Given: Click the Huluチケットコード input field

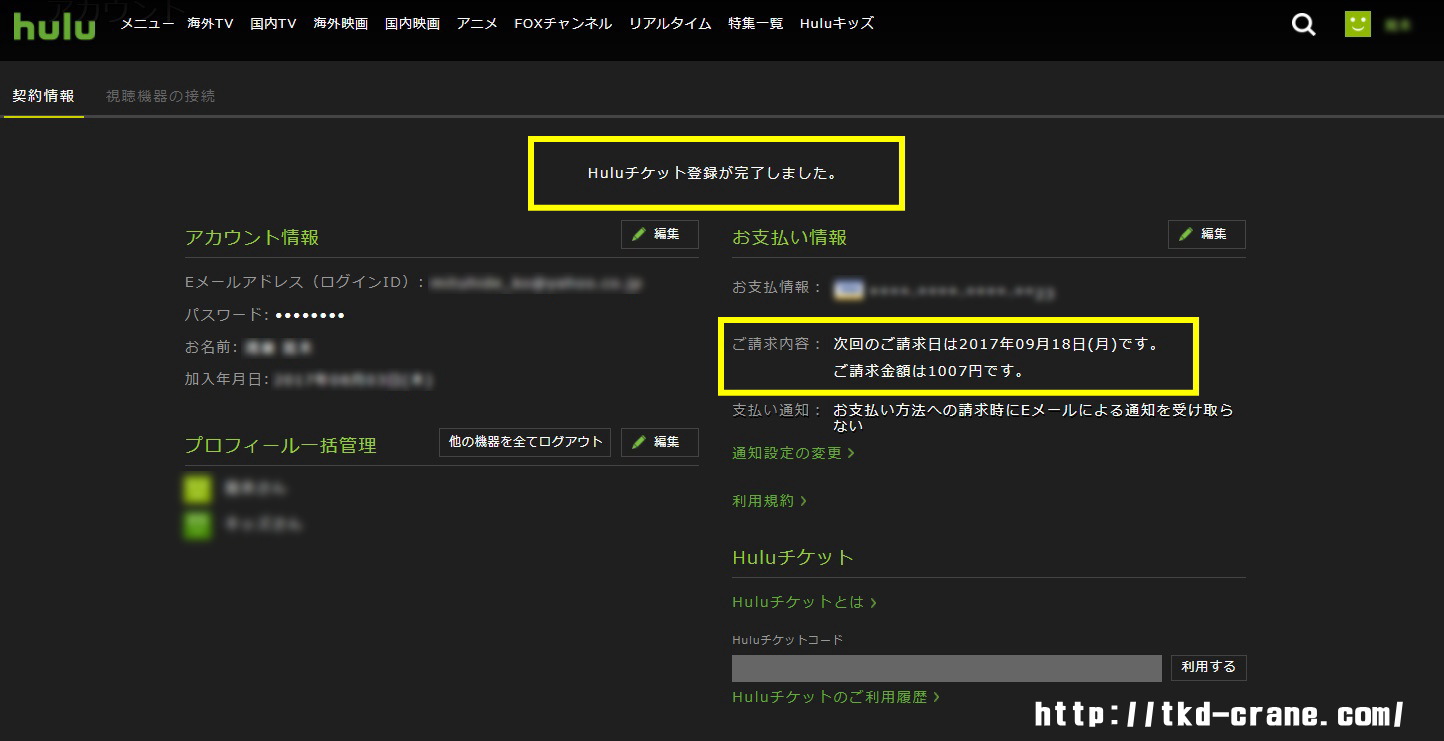Looking at the screenshot, I should click(946, 668).
